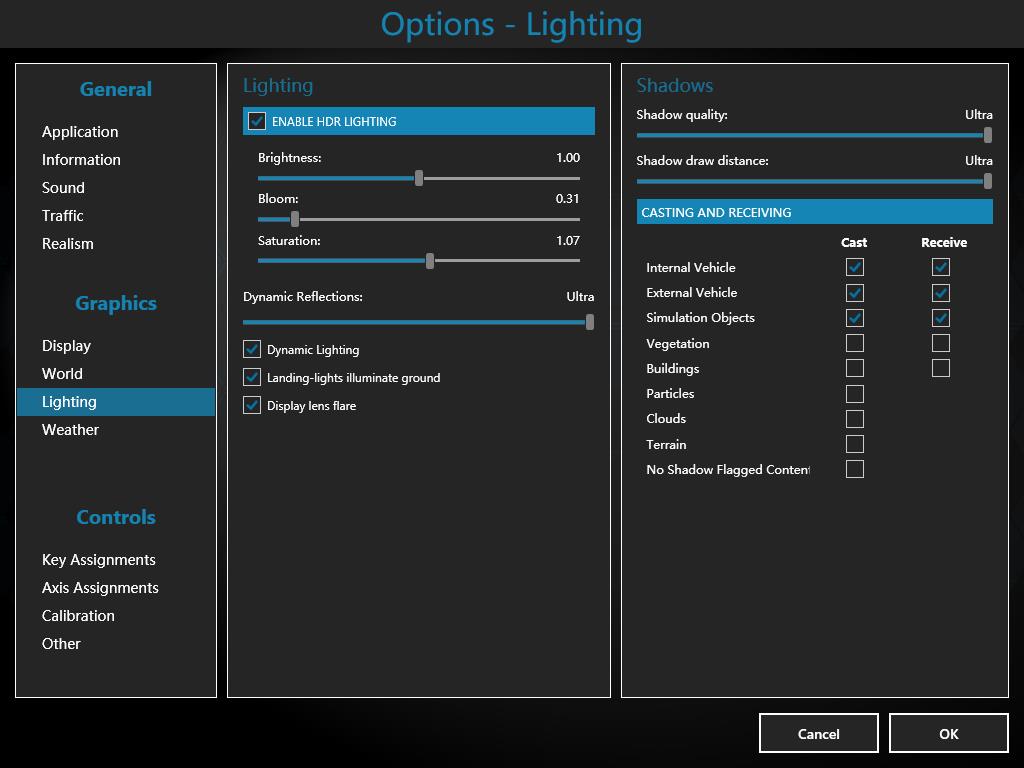This screenshot has height=768, width=1024.
Task: Check No Shadow Flagged Content box
Action: coord(854,469)
